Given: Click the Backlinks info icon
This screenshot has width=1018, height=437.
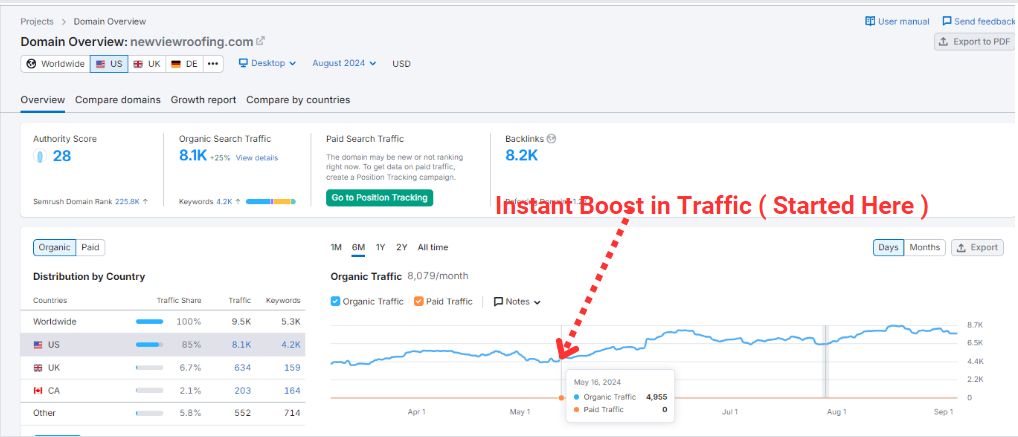Looking at the screenshot, I should 551,139.
